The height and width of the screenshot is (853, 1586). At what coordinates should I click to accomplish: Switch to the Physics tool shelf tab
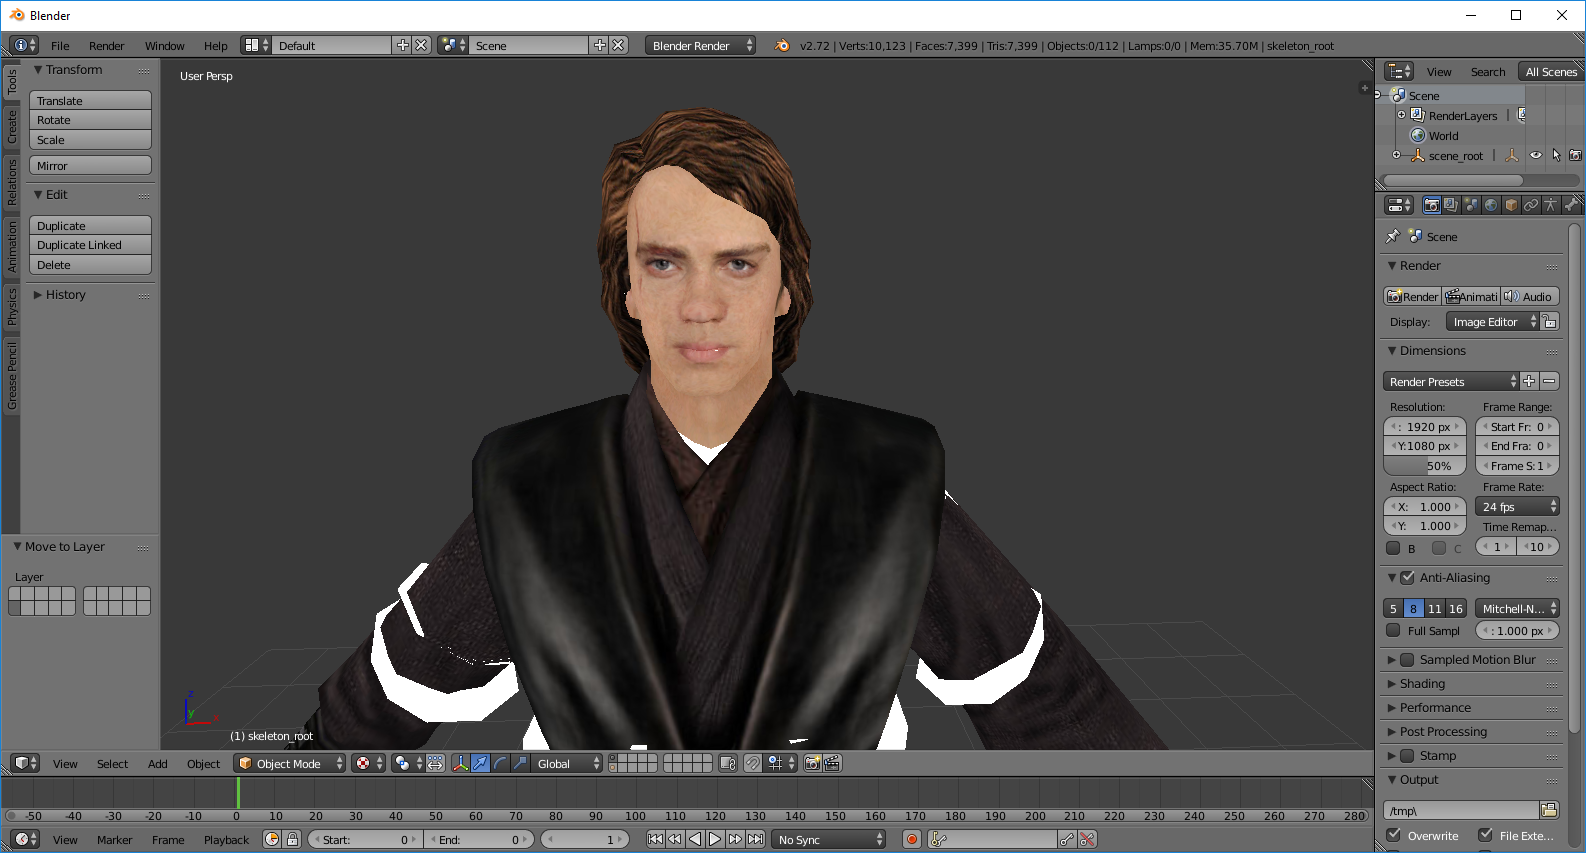click(12, 306)
